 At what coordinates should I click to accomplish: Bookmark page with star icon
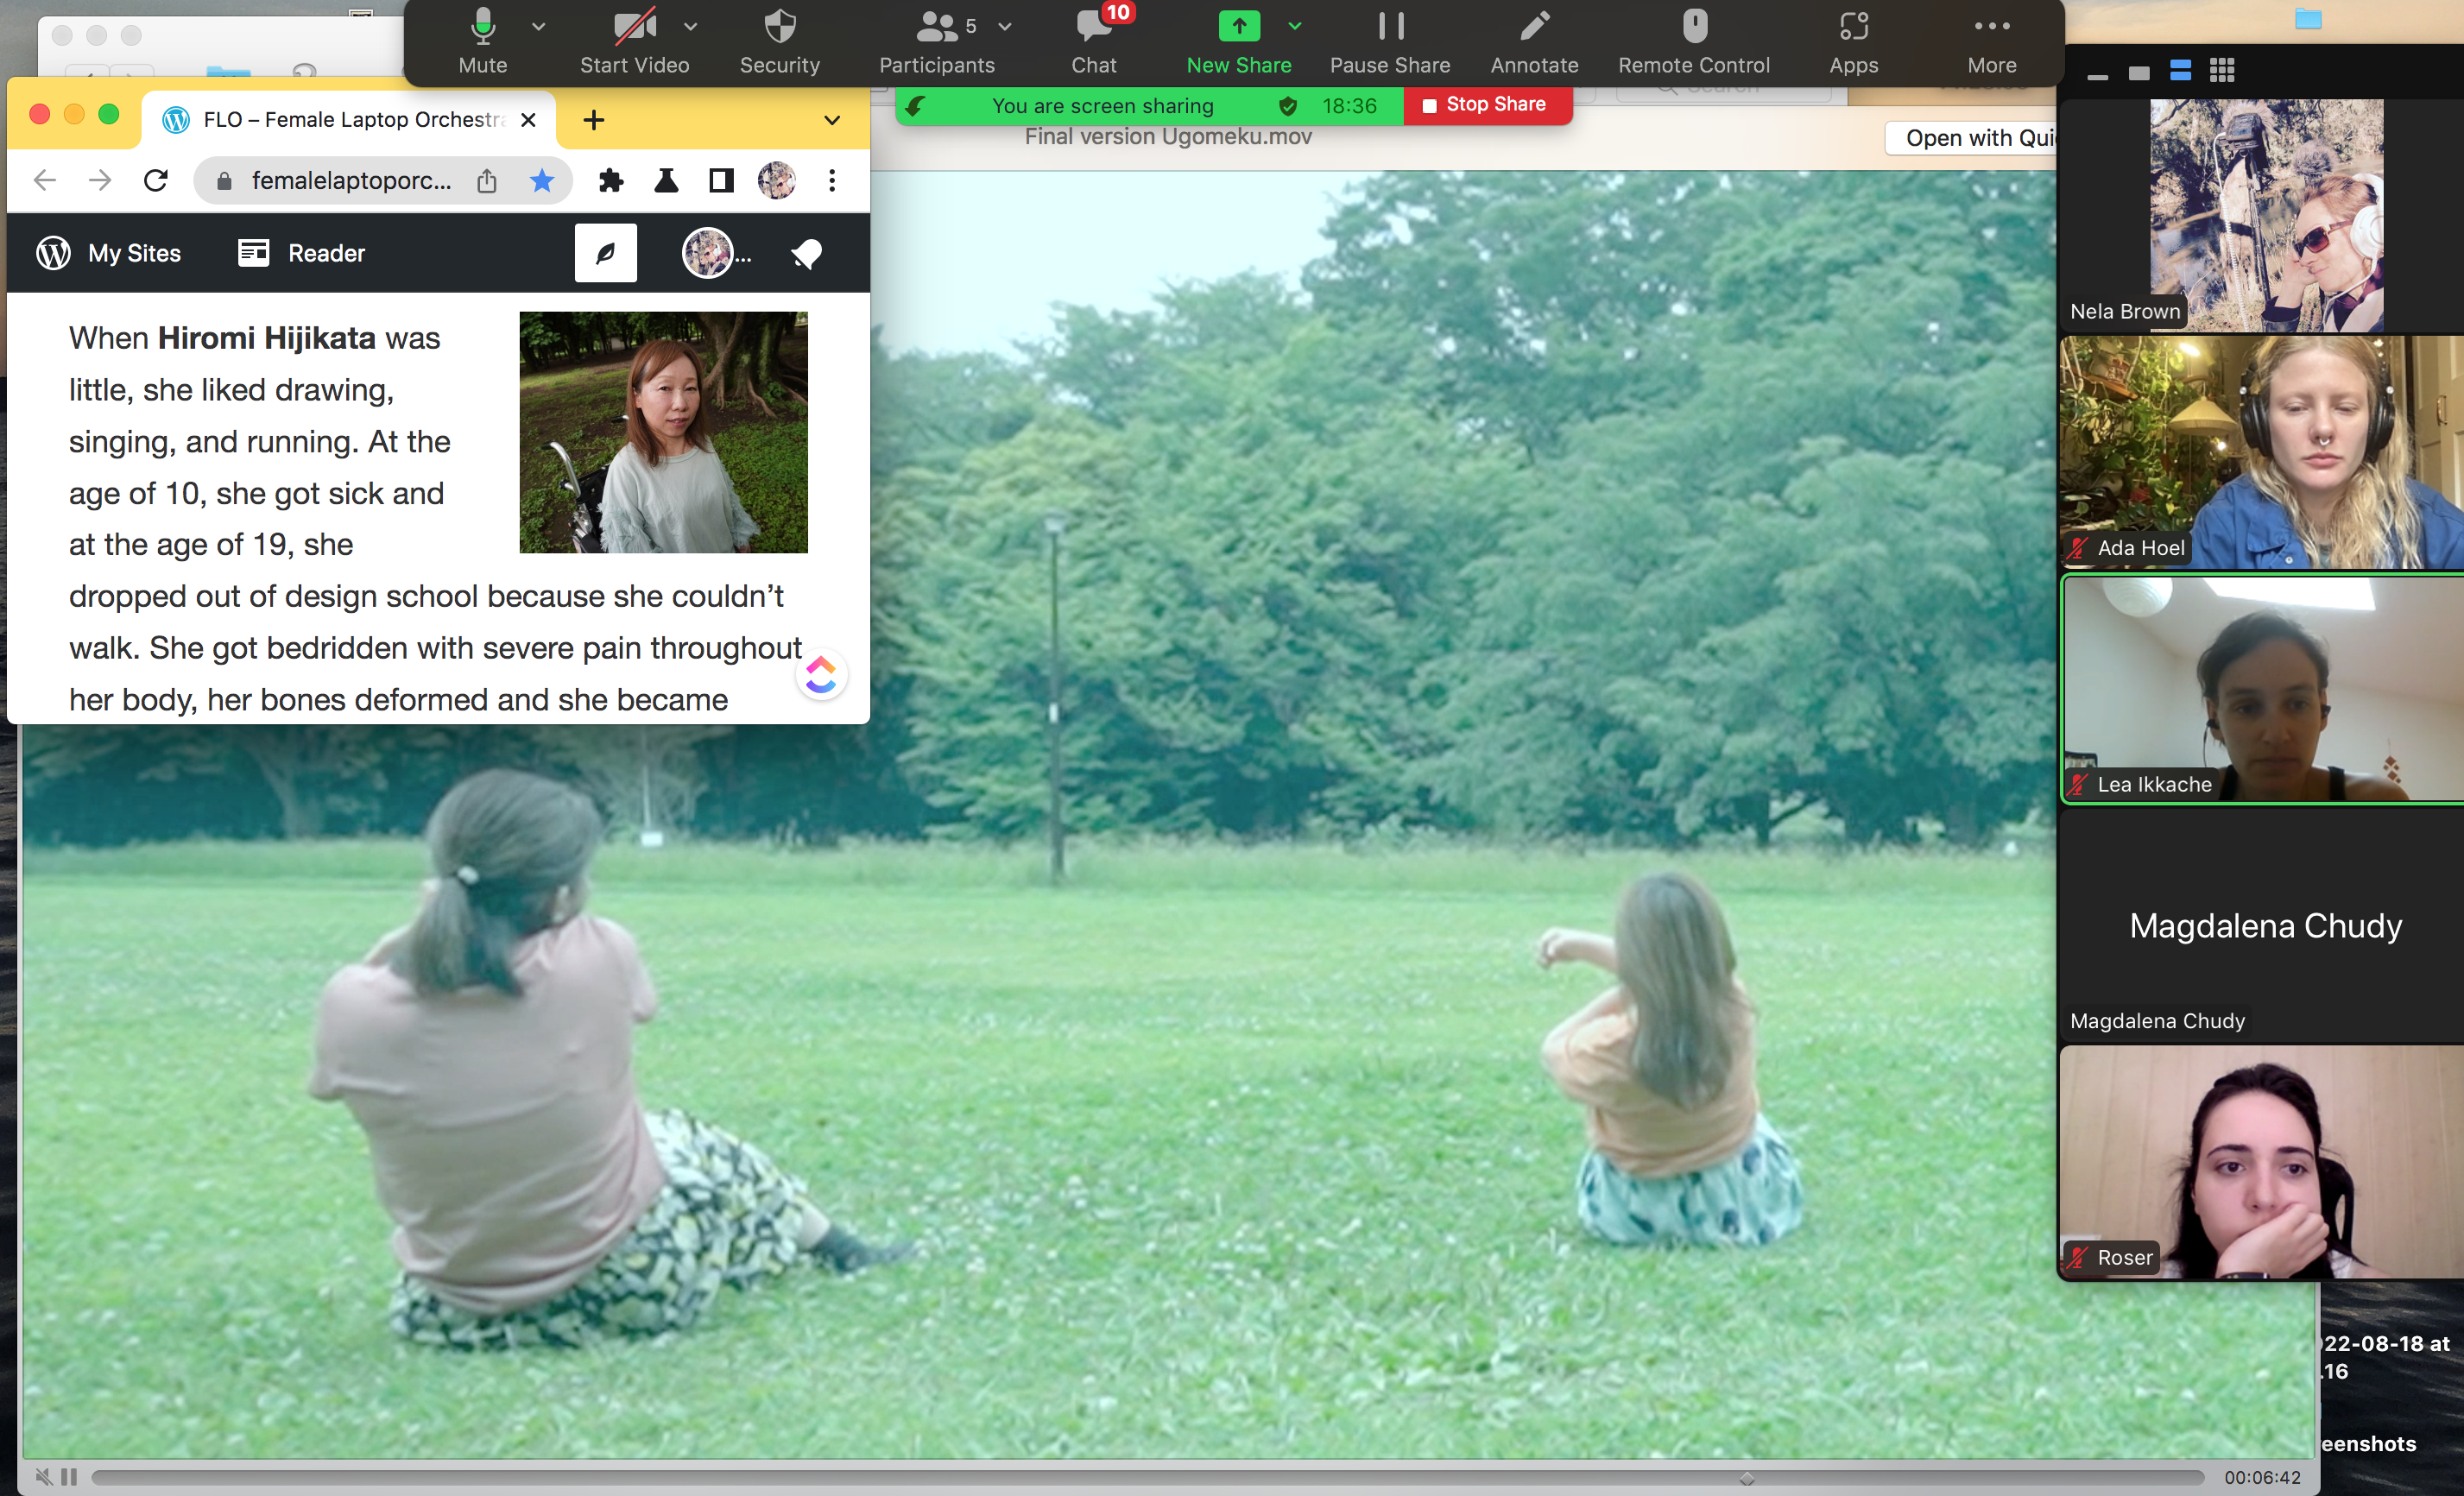pyautogui.click(x=541, y=180)
